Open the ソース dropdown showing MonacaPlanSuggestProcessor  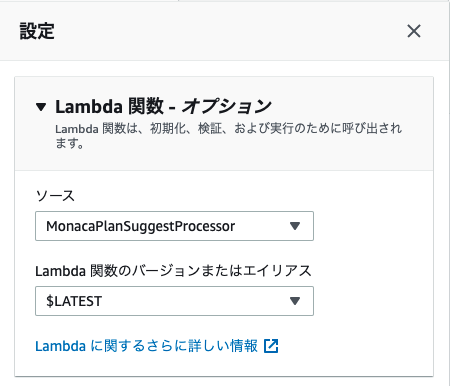tap(174, 226)
